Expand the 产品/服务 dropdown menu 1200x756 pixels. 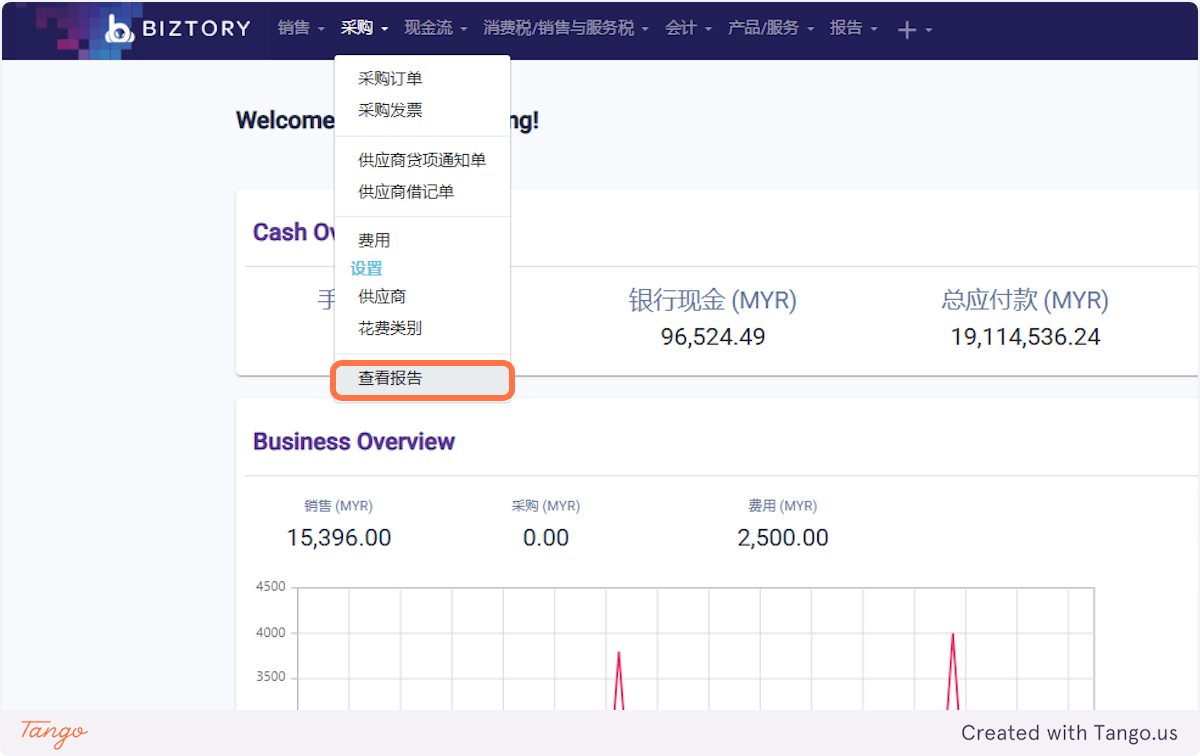pyautogui.click(x=770, y=28)
